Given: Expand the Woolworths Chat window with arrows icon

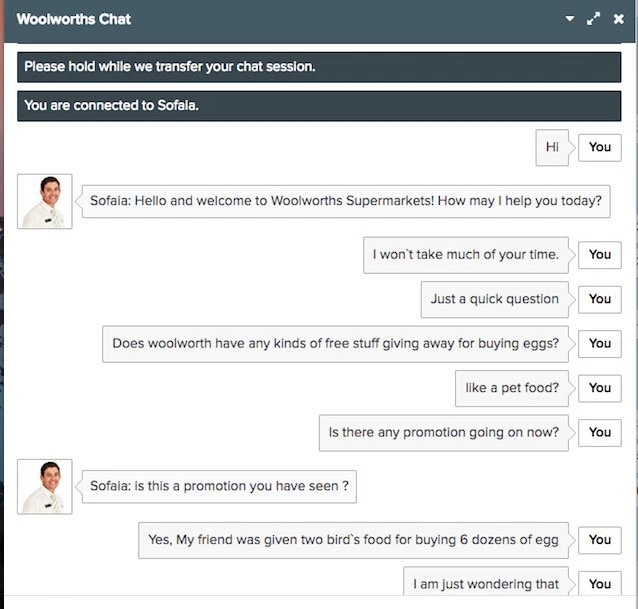Looking at the screenshot, I should coord(594,19).
